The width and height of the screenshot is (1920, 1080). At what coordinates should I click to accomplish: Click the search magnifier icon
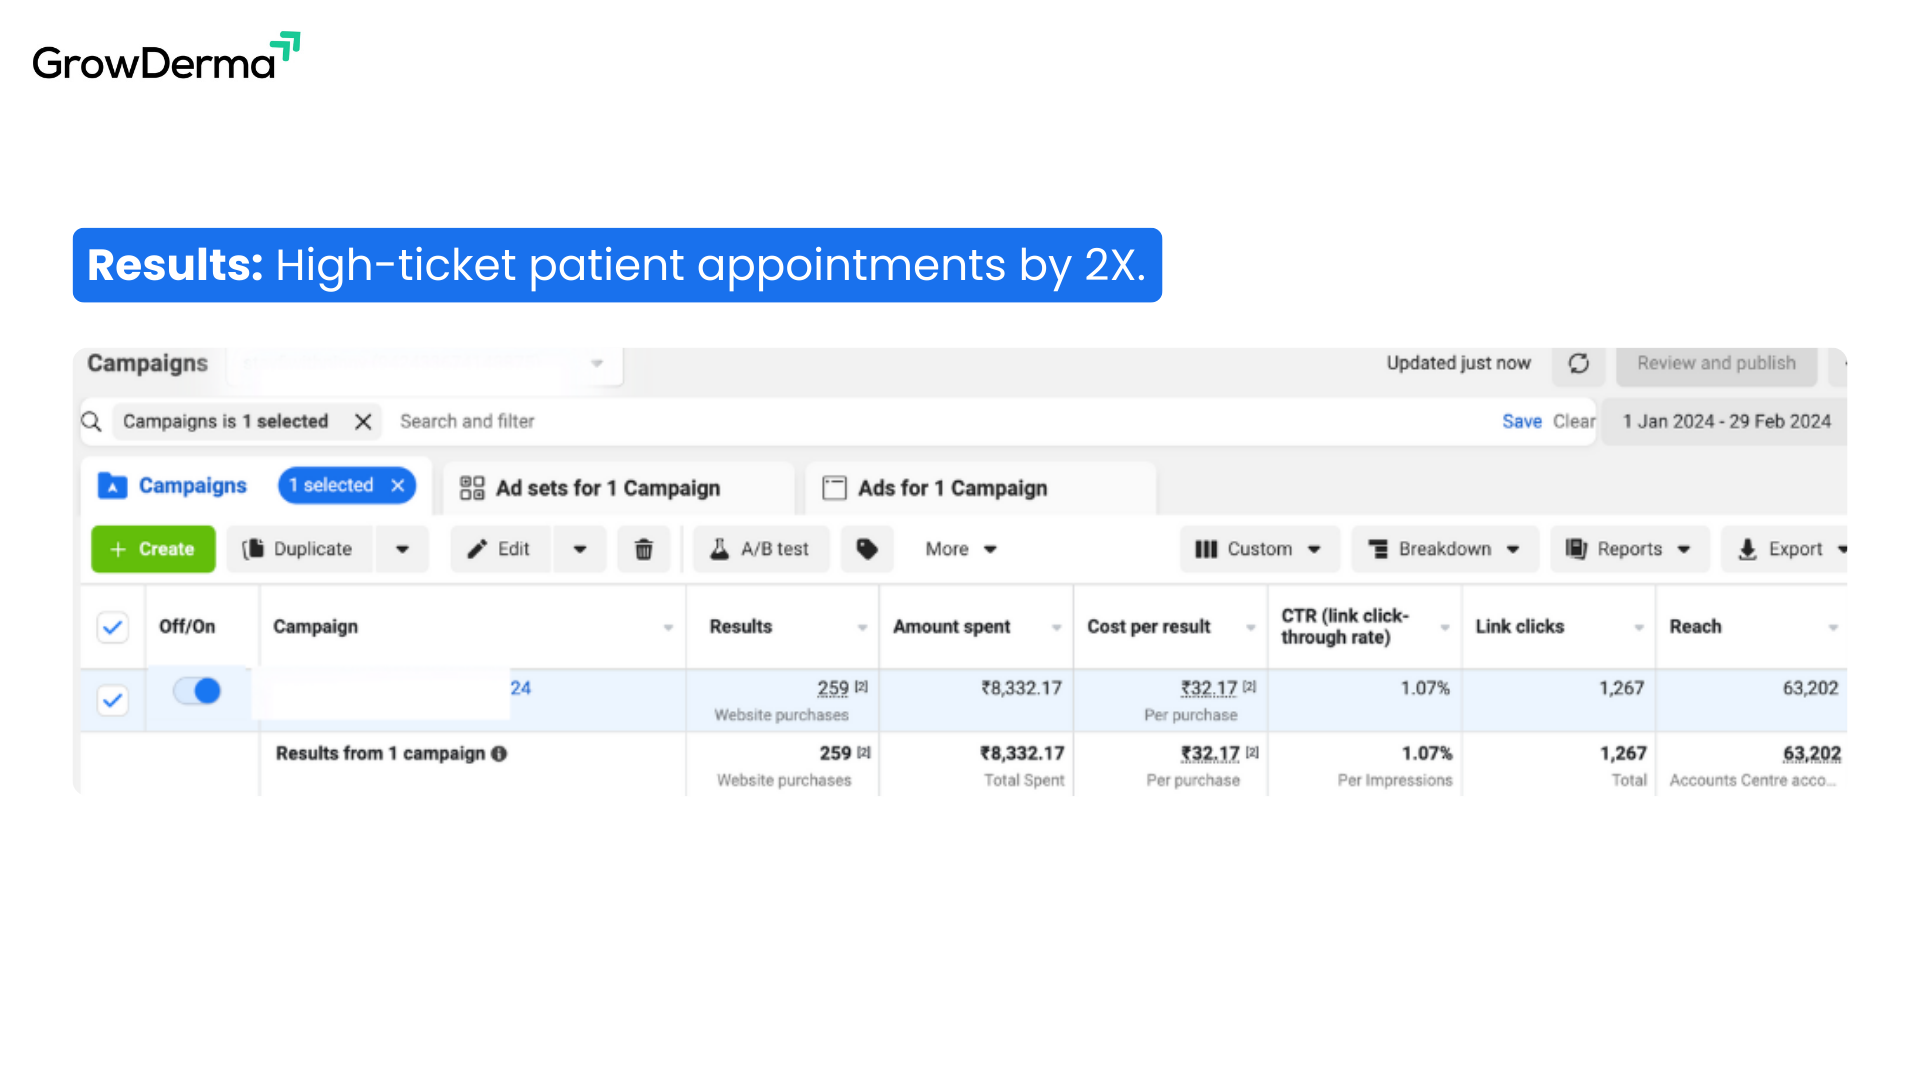91,422
